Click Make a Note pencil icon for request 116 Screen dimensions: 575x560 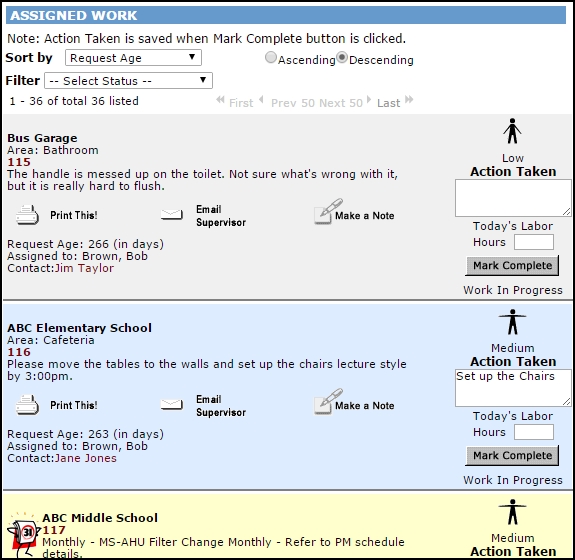point(329,401)
